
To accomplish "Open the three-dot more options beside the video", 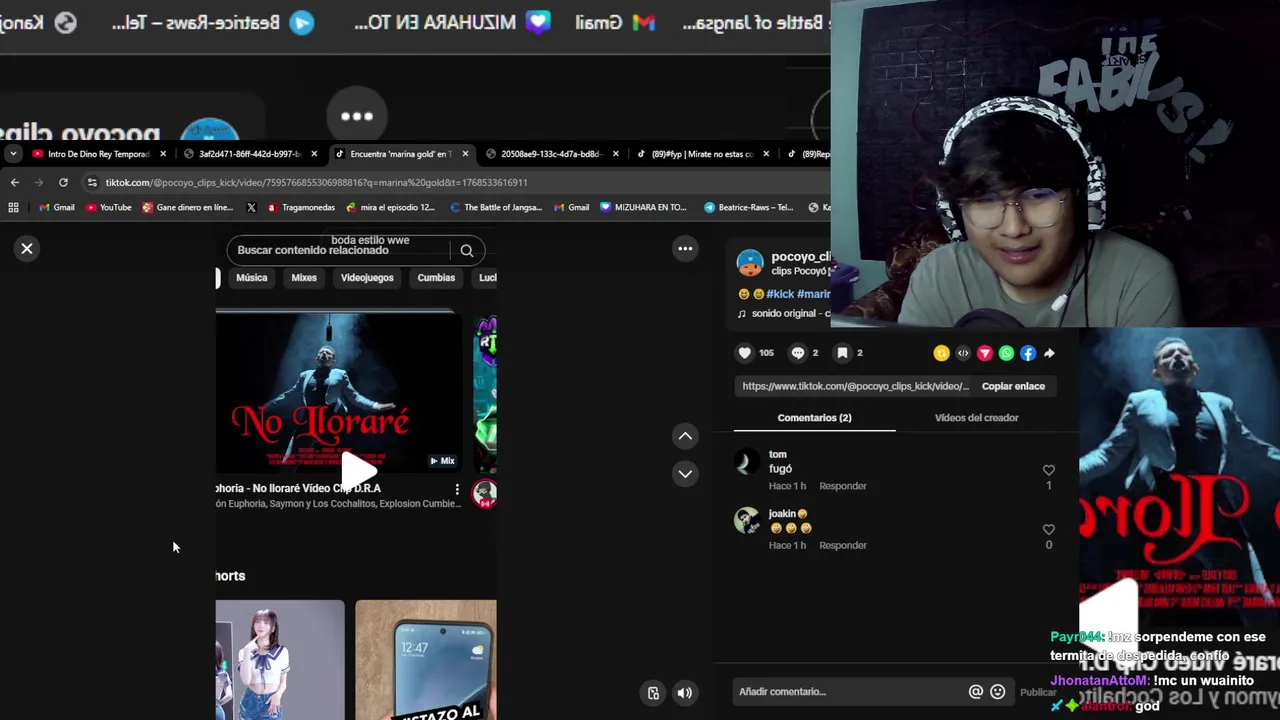I will [685, 248].
